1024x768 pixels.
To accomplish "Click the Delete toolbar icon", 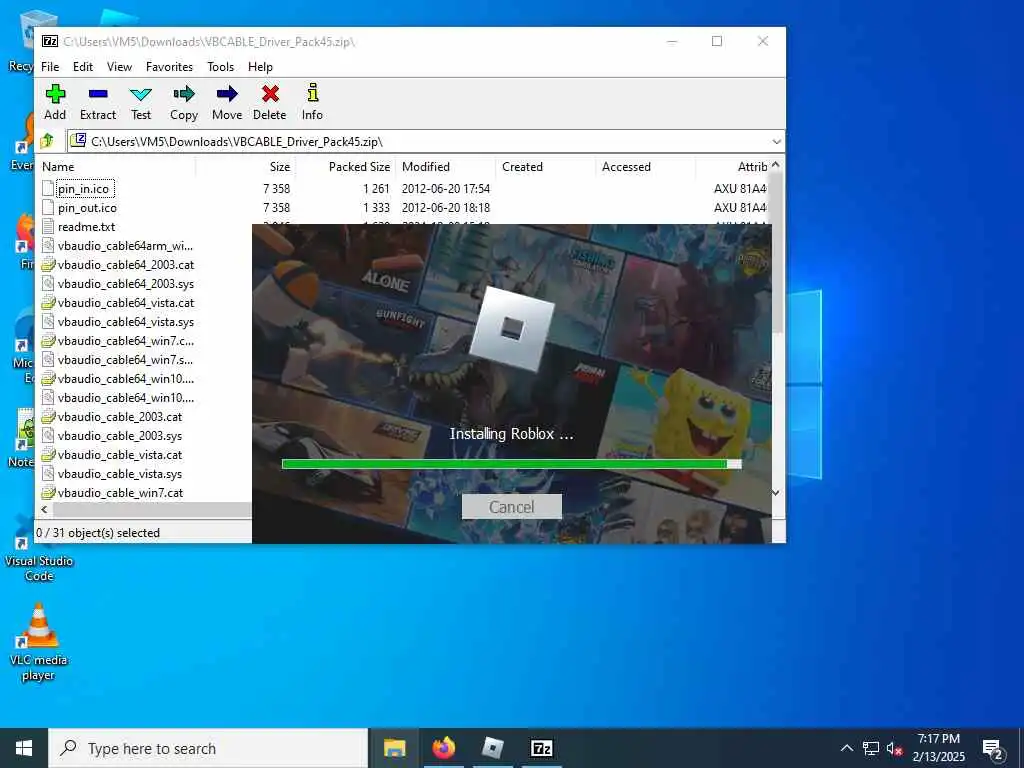I will (x=270, y=102).
